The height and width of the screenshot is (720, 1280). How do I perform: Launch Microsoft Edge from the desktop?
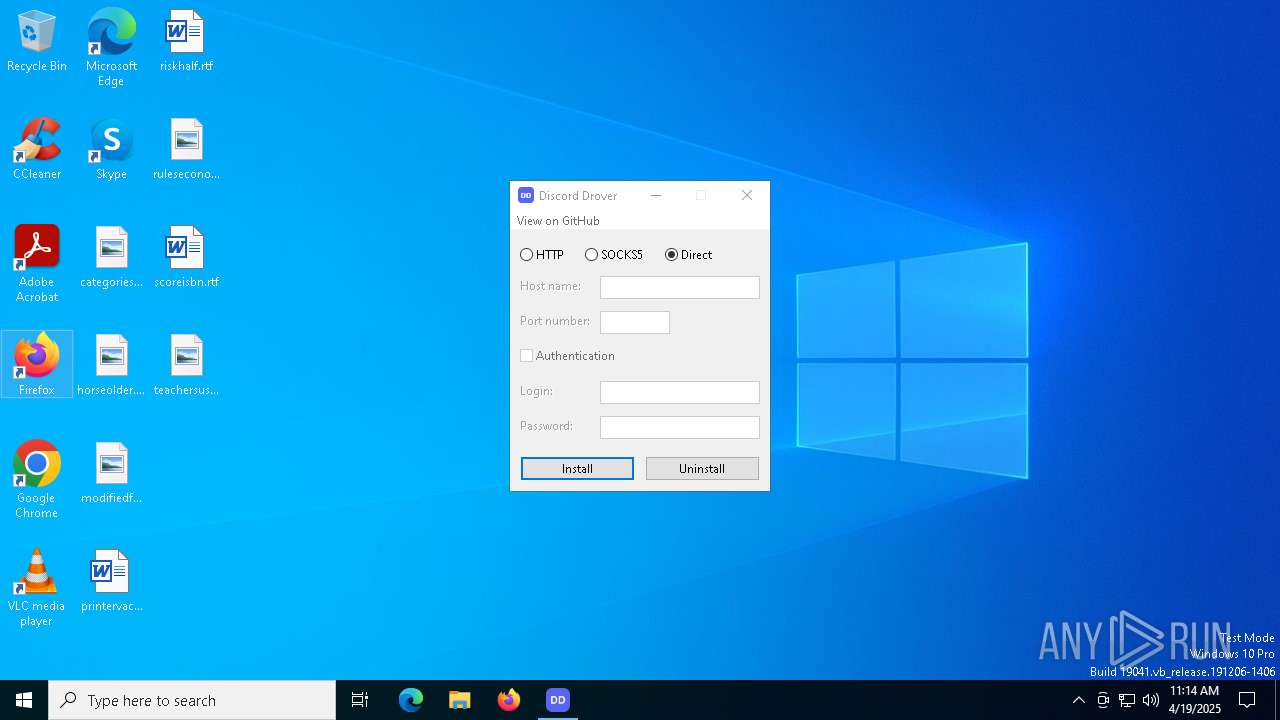pyautogui.click(x=111, y=48)
